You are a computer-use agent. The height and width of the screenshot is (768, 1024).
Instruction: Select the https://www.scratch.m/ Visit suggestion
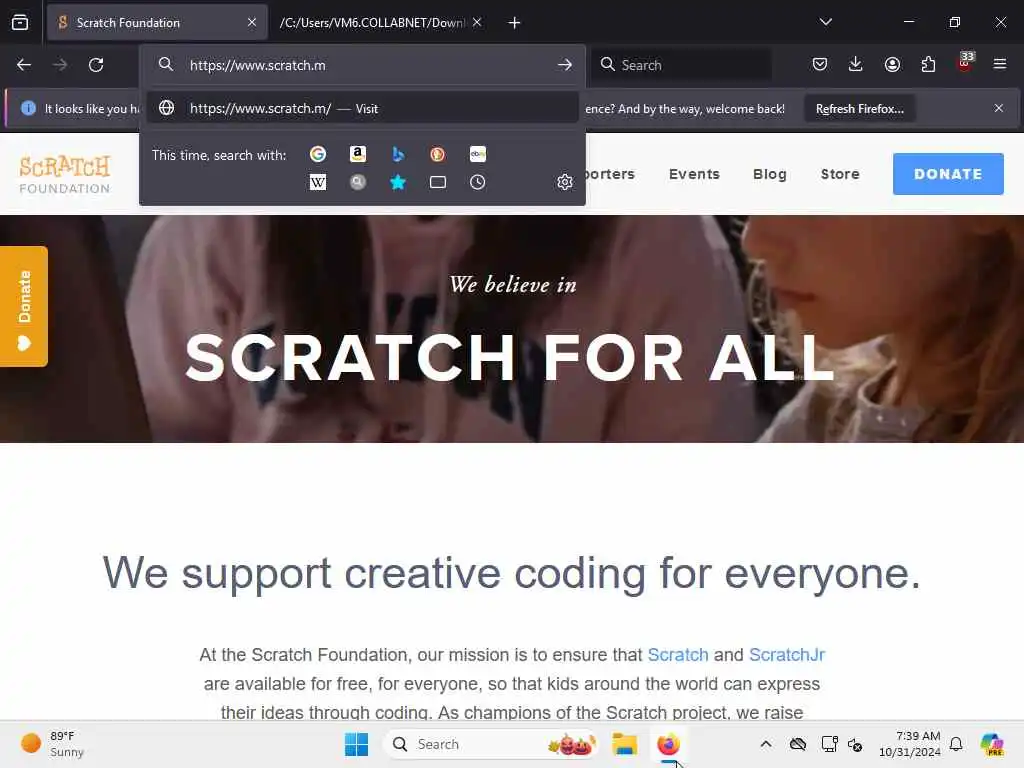[x=362, y=108]
